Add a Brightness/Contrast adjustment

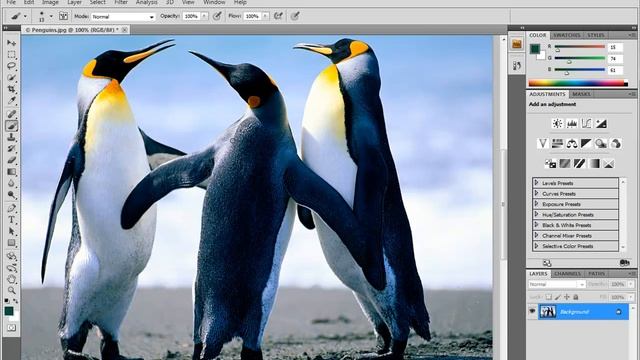click(557, 123)
